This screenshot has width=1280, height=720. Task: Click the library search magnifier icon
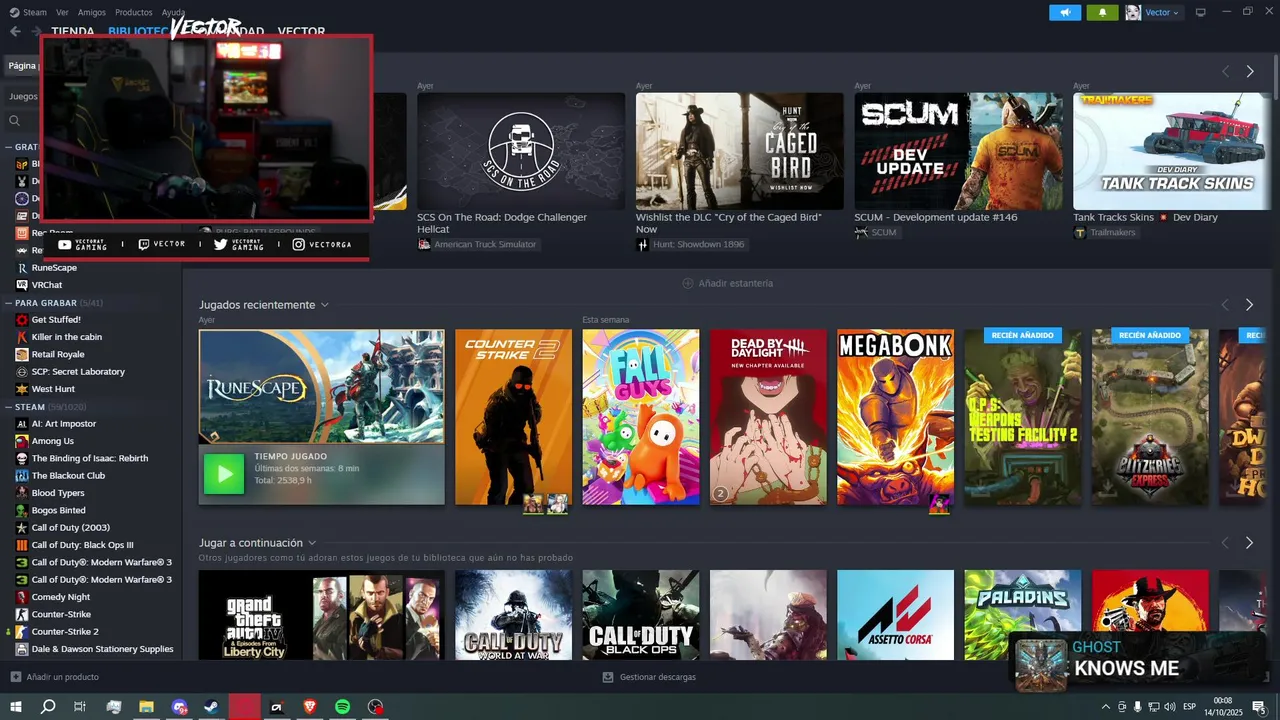click(x=15, y=120)
